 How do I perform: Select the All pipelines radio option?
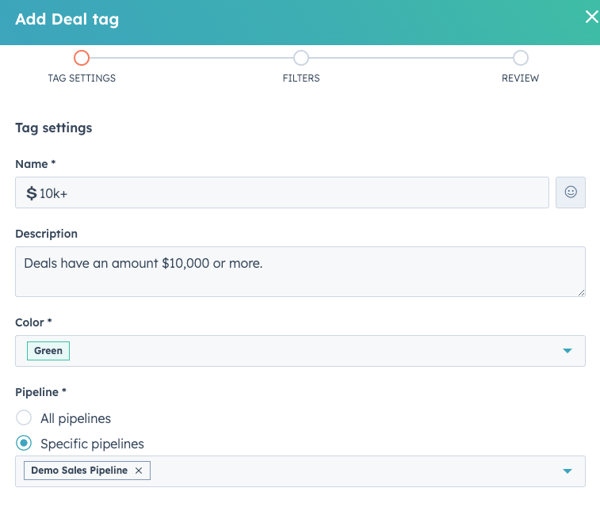click(x=24, y=417)
